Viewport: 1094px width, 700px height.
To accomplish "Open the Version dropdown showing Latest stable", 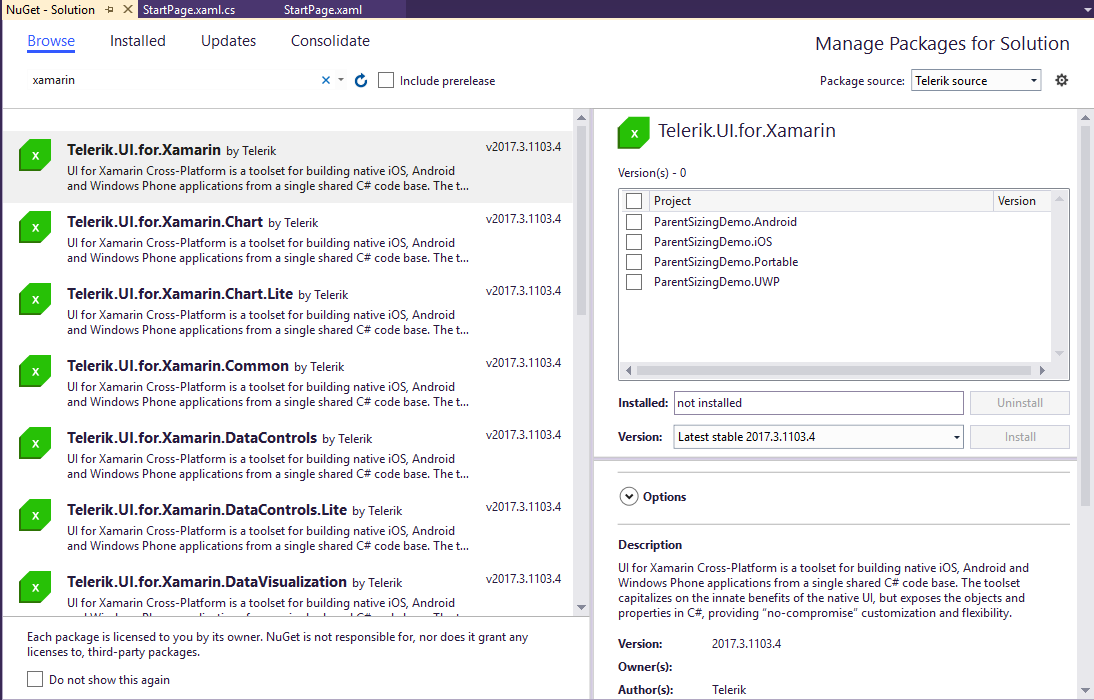I will (x=818, y=437).
